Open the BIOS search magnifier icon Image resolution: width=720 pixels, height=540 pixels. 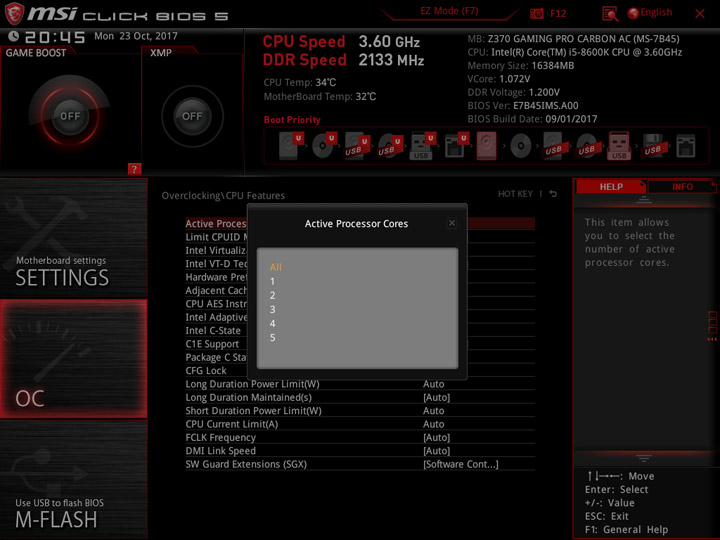[610, 14]
